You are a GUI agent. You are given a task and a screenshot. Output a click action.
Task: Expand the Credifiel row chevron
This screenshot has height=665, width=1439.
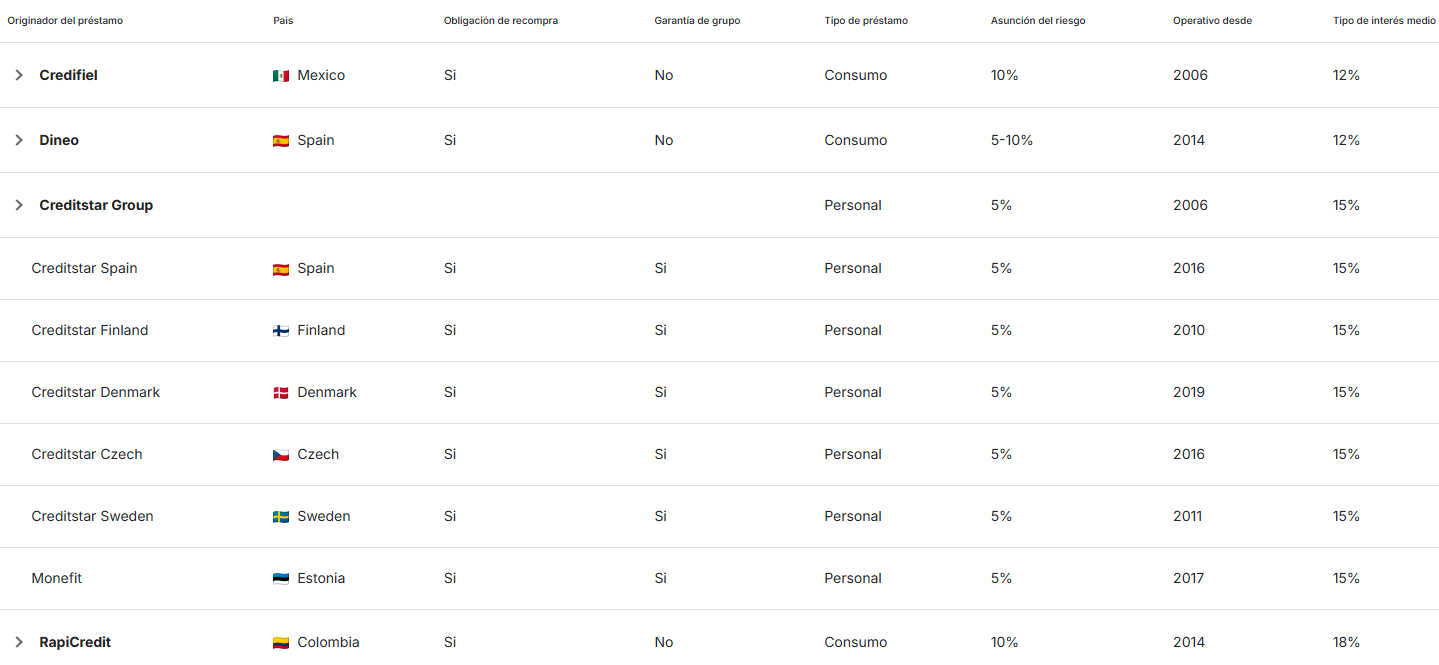(x=18, y=75)
